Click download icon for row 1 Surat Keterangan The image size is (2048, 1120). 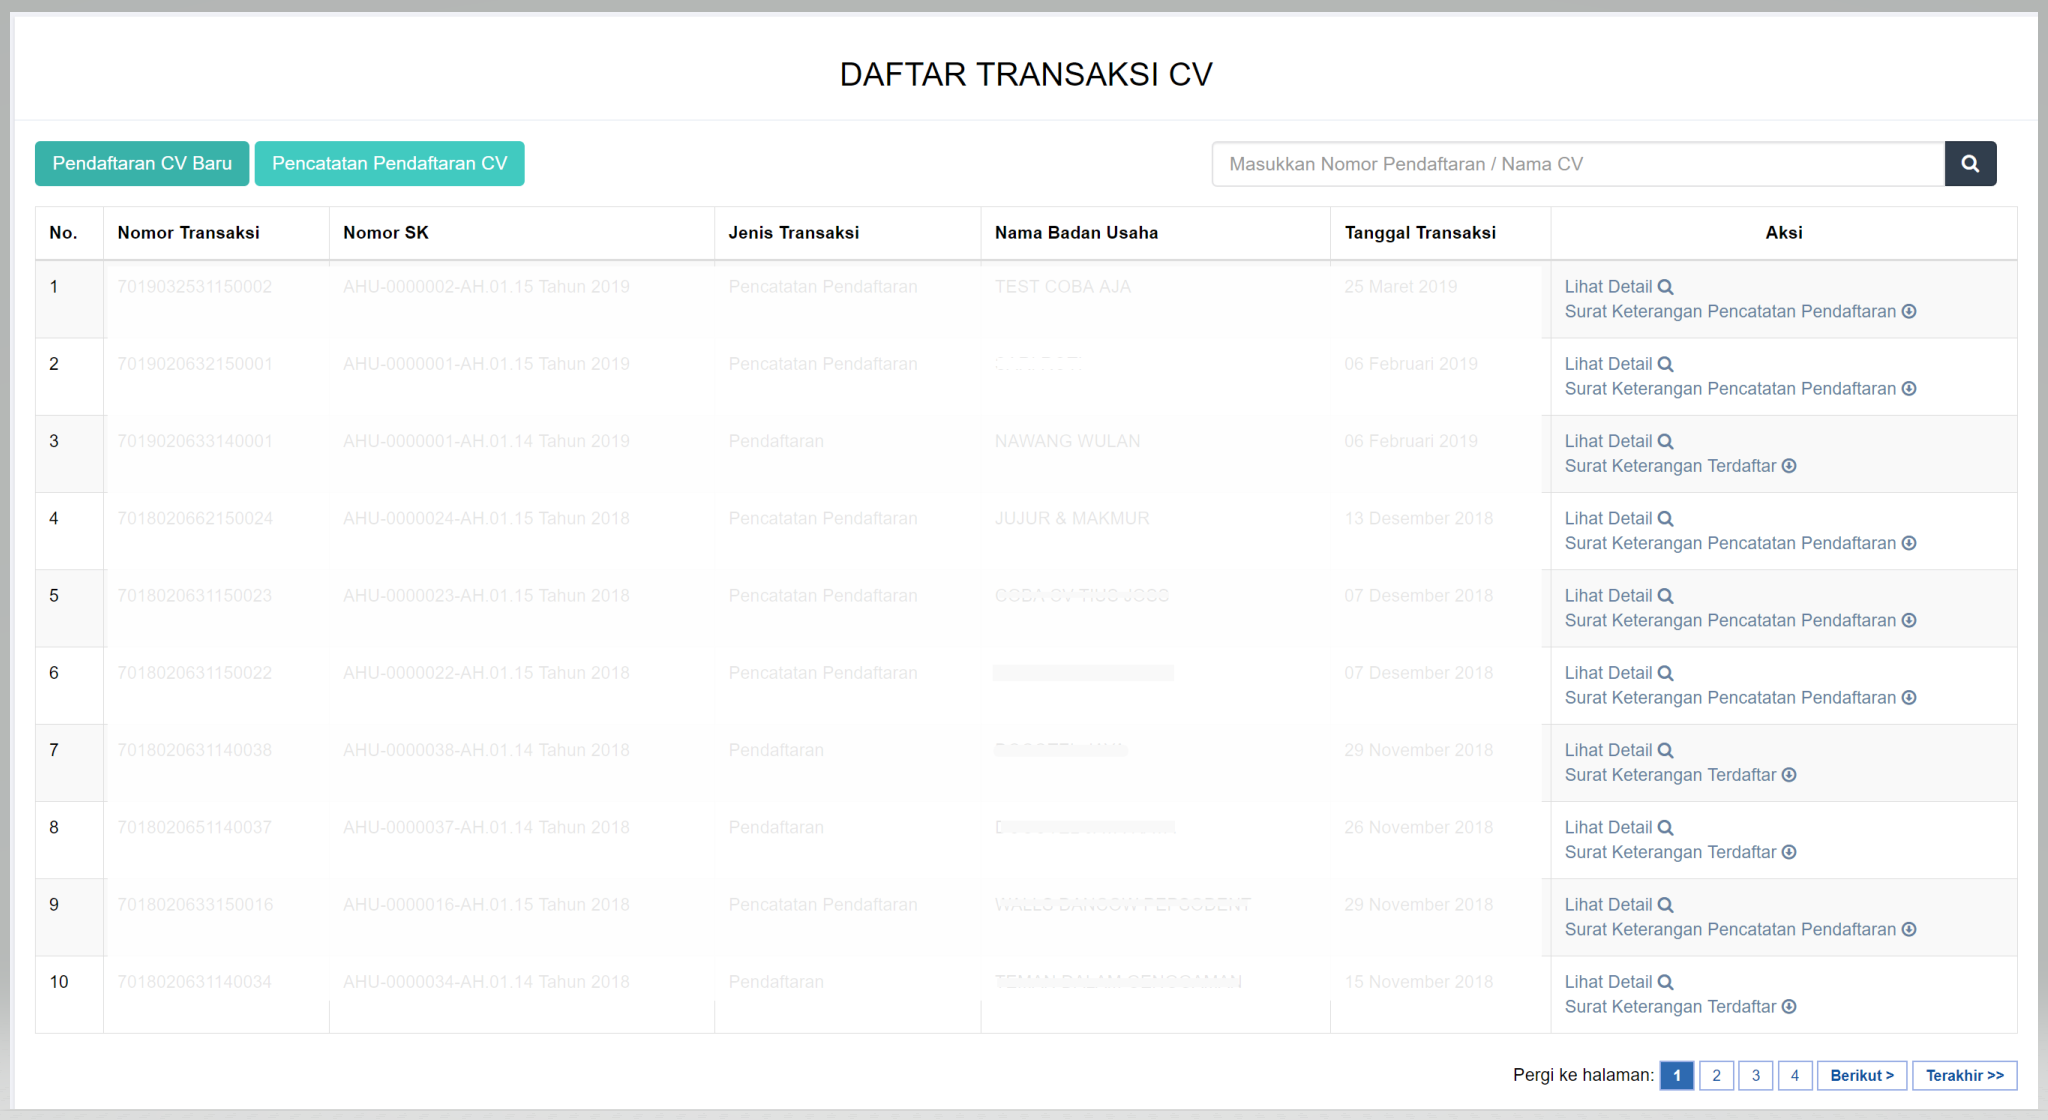(1909, 312)
